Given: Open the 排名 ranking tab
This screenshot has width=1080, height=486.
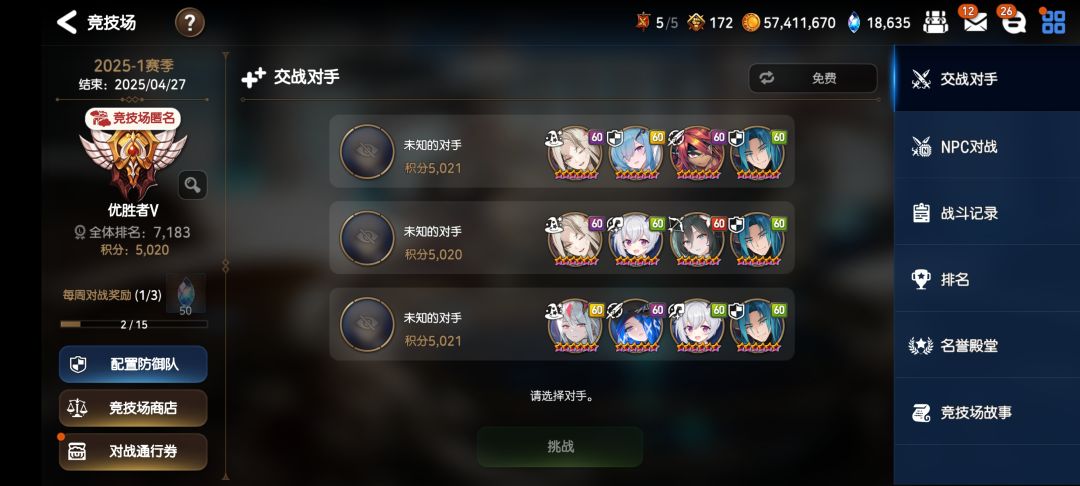Looking at the screenshot, I should coord(986,279).
